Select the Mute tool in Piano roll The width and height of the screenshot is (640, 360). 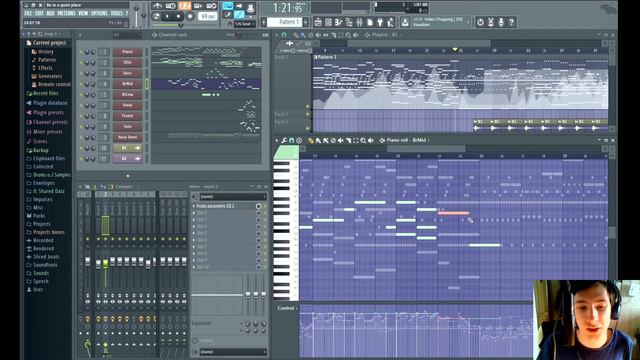pyautogui.click(x=340, y=140)
